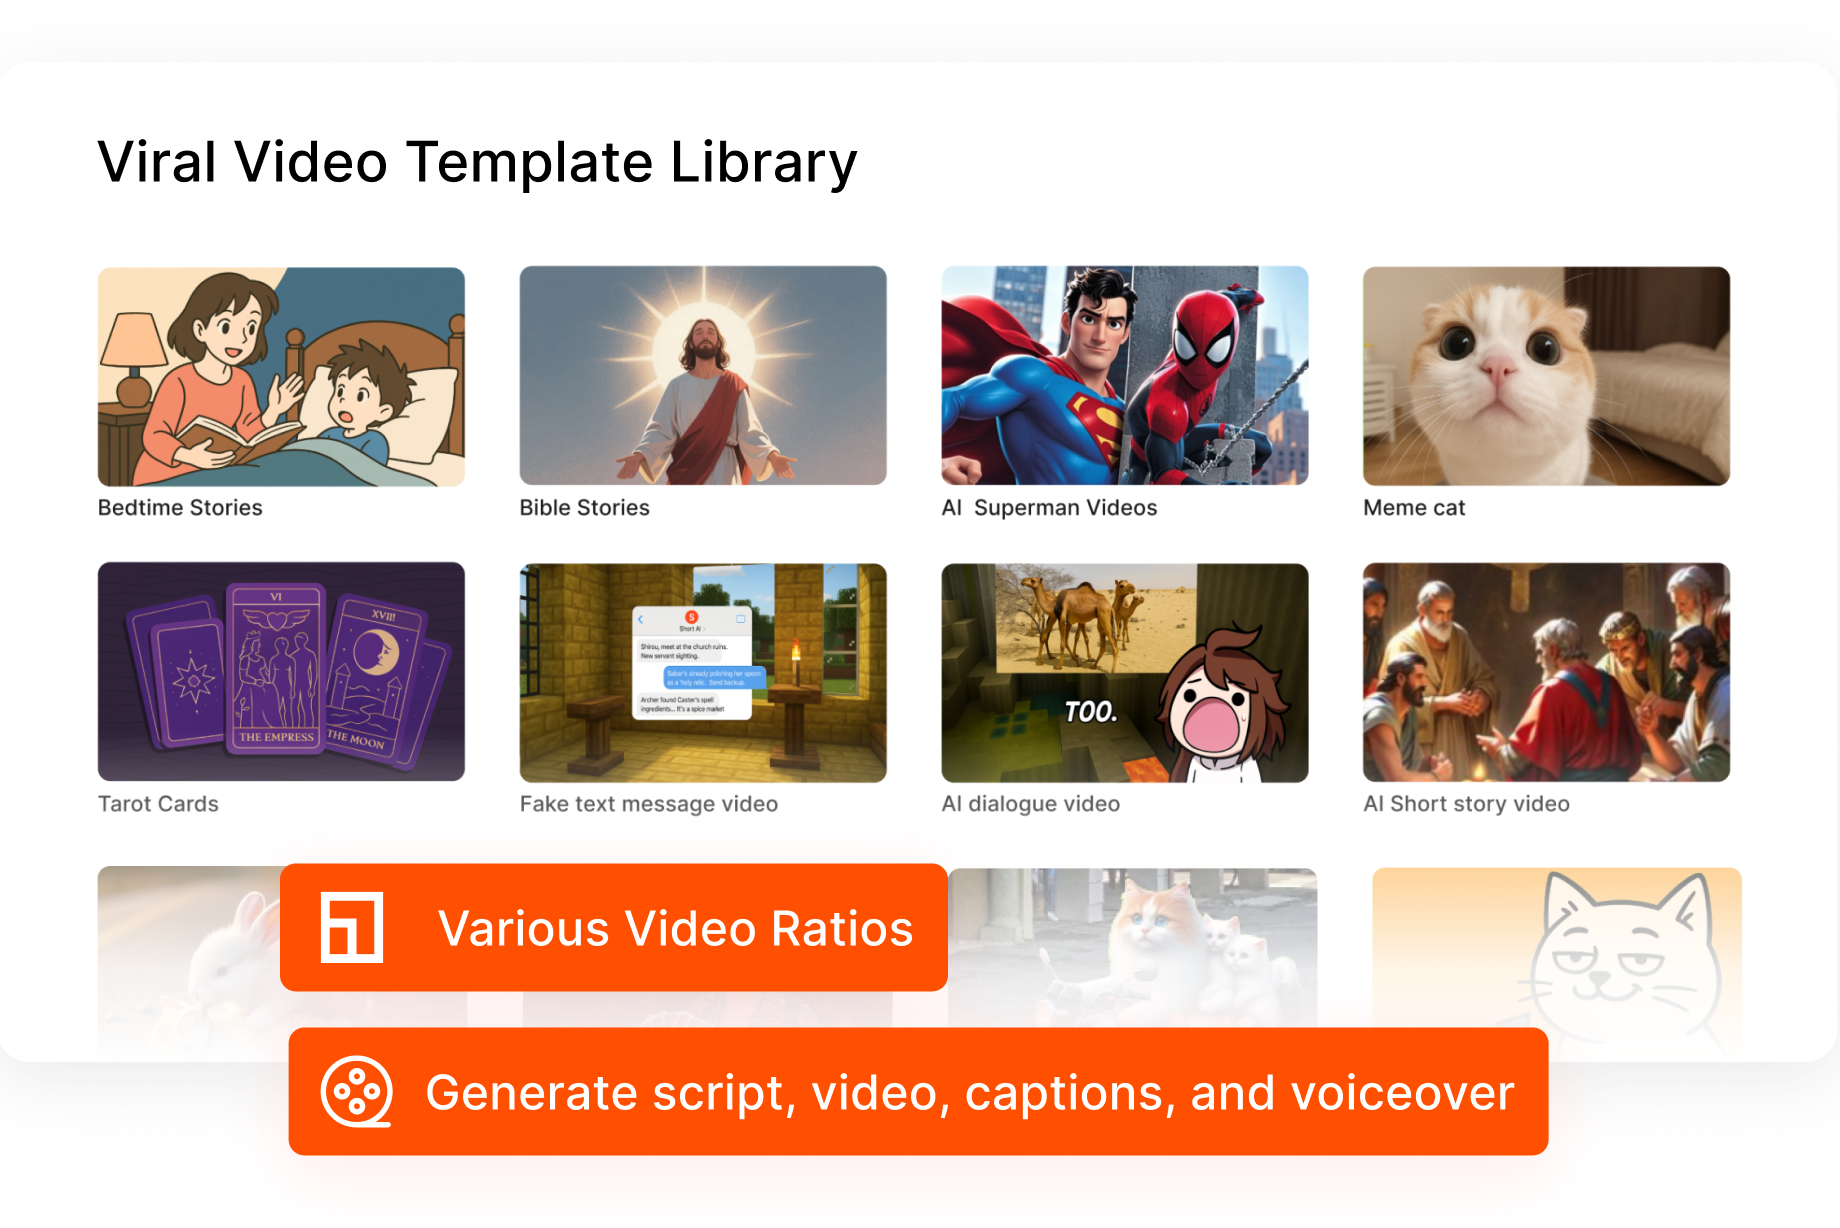Click the 'AI Superman Videos' label

(x=1049, y=508)
